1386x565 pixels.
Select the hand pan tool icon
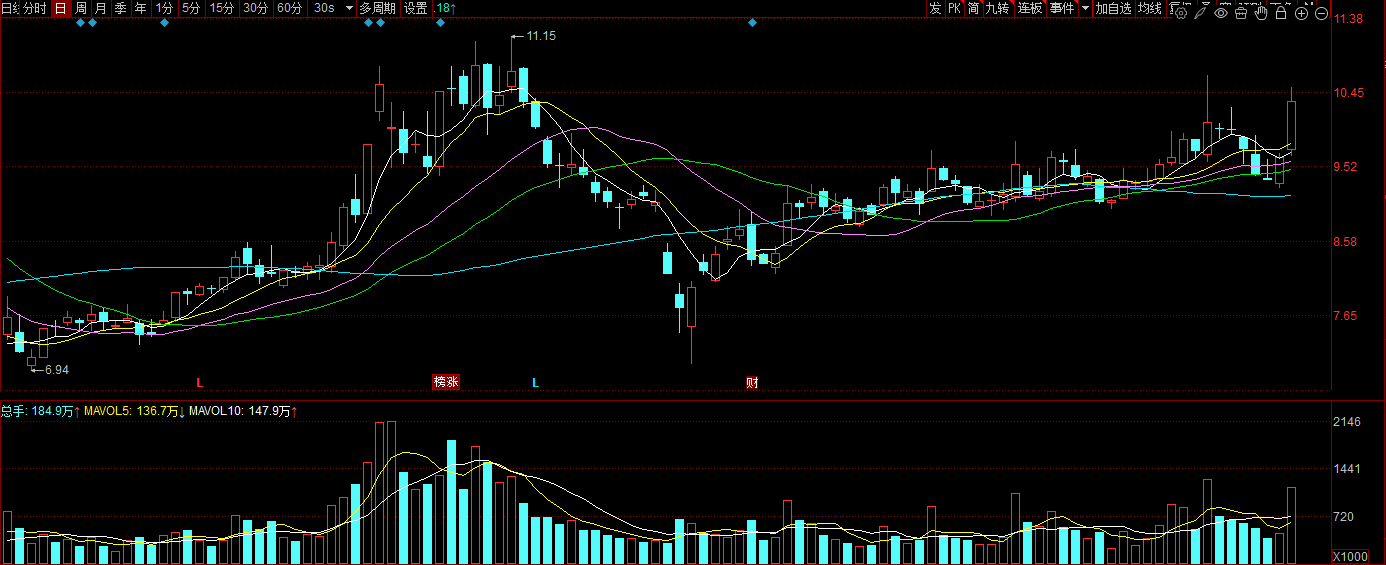click(x=1261, y=13)
